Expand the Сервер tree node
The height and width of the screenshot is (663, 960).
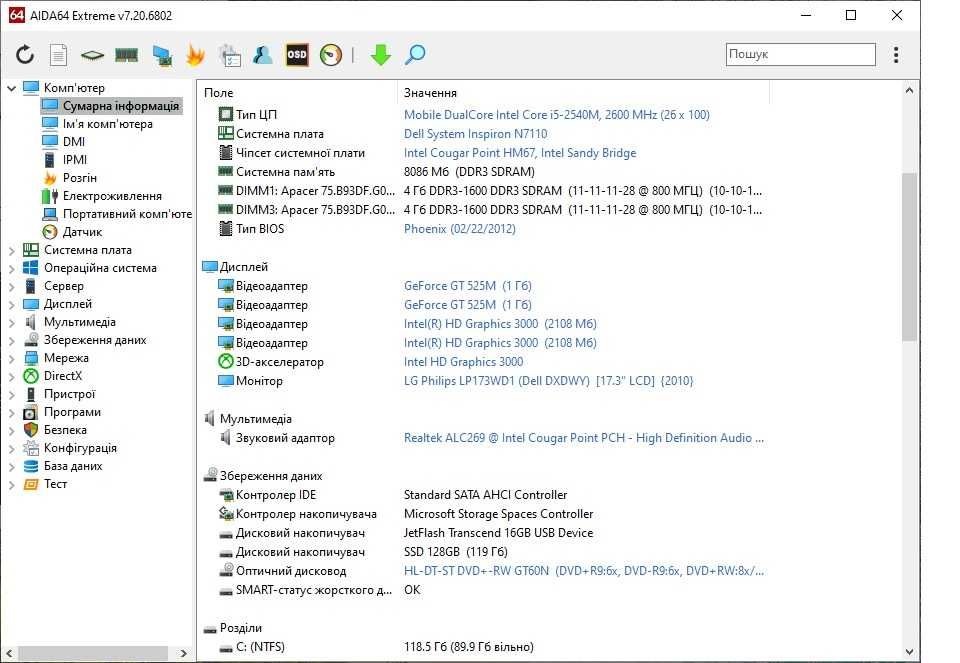11,287
